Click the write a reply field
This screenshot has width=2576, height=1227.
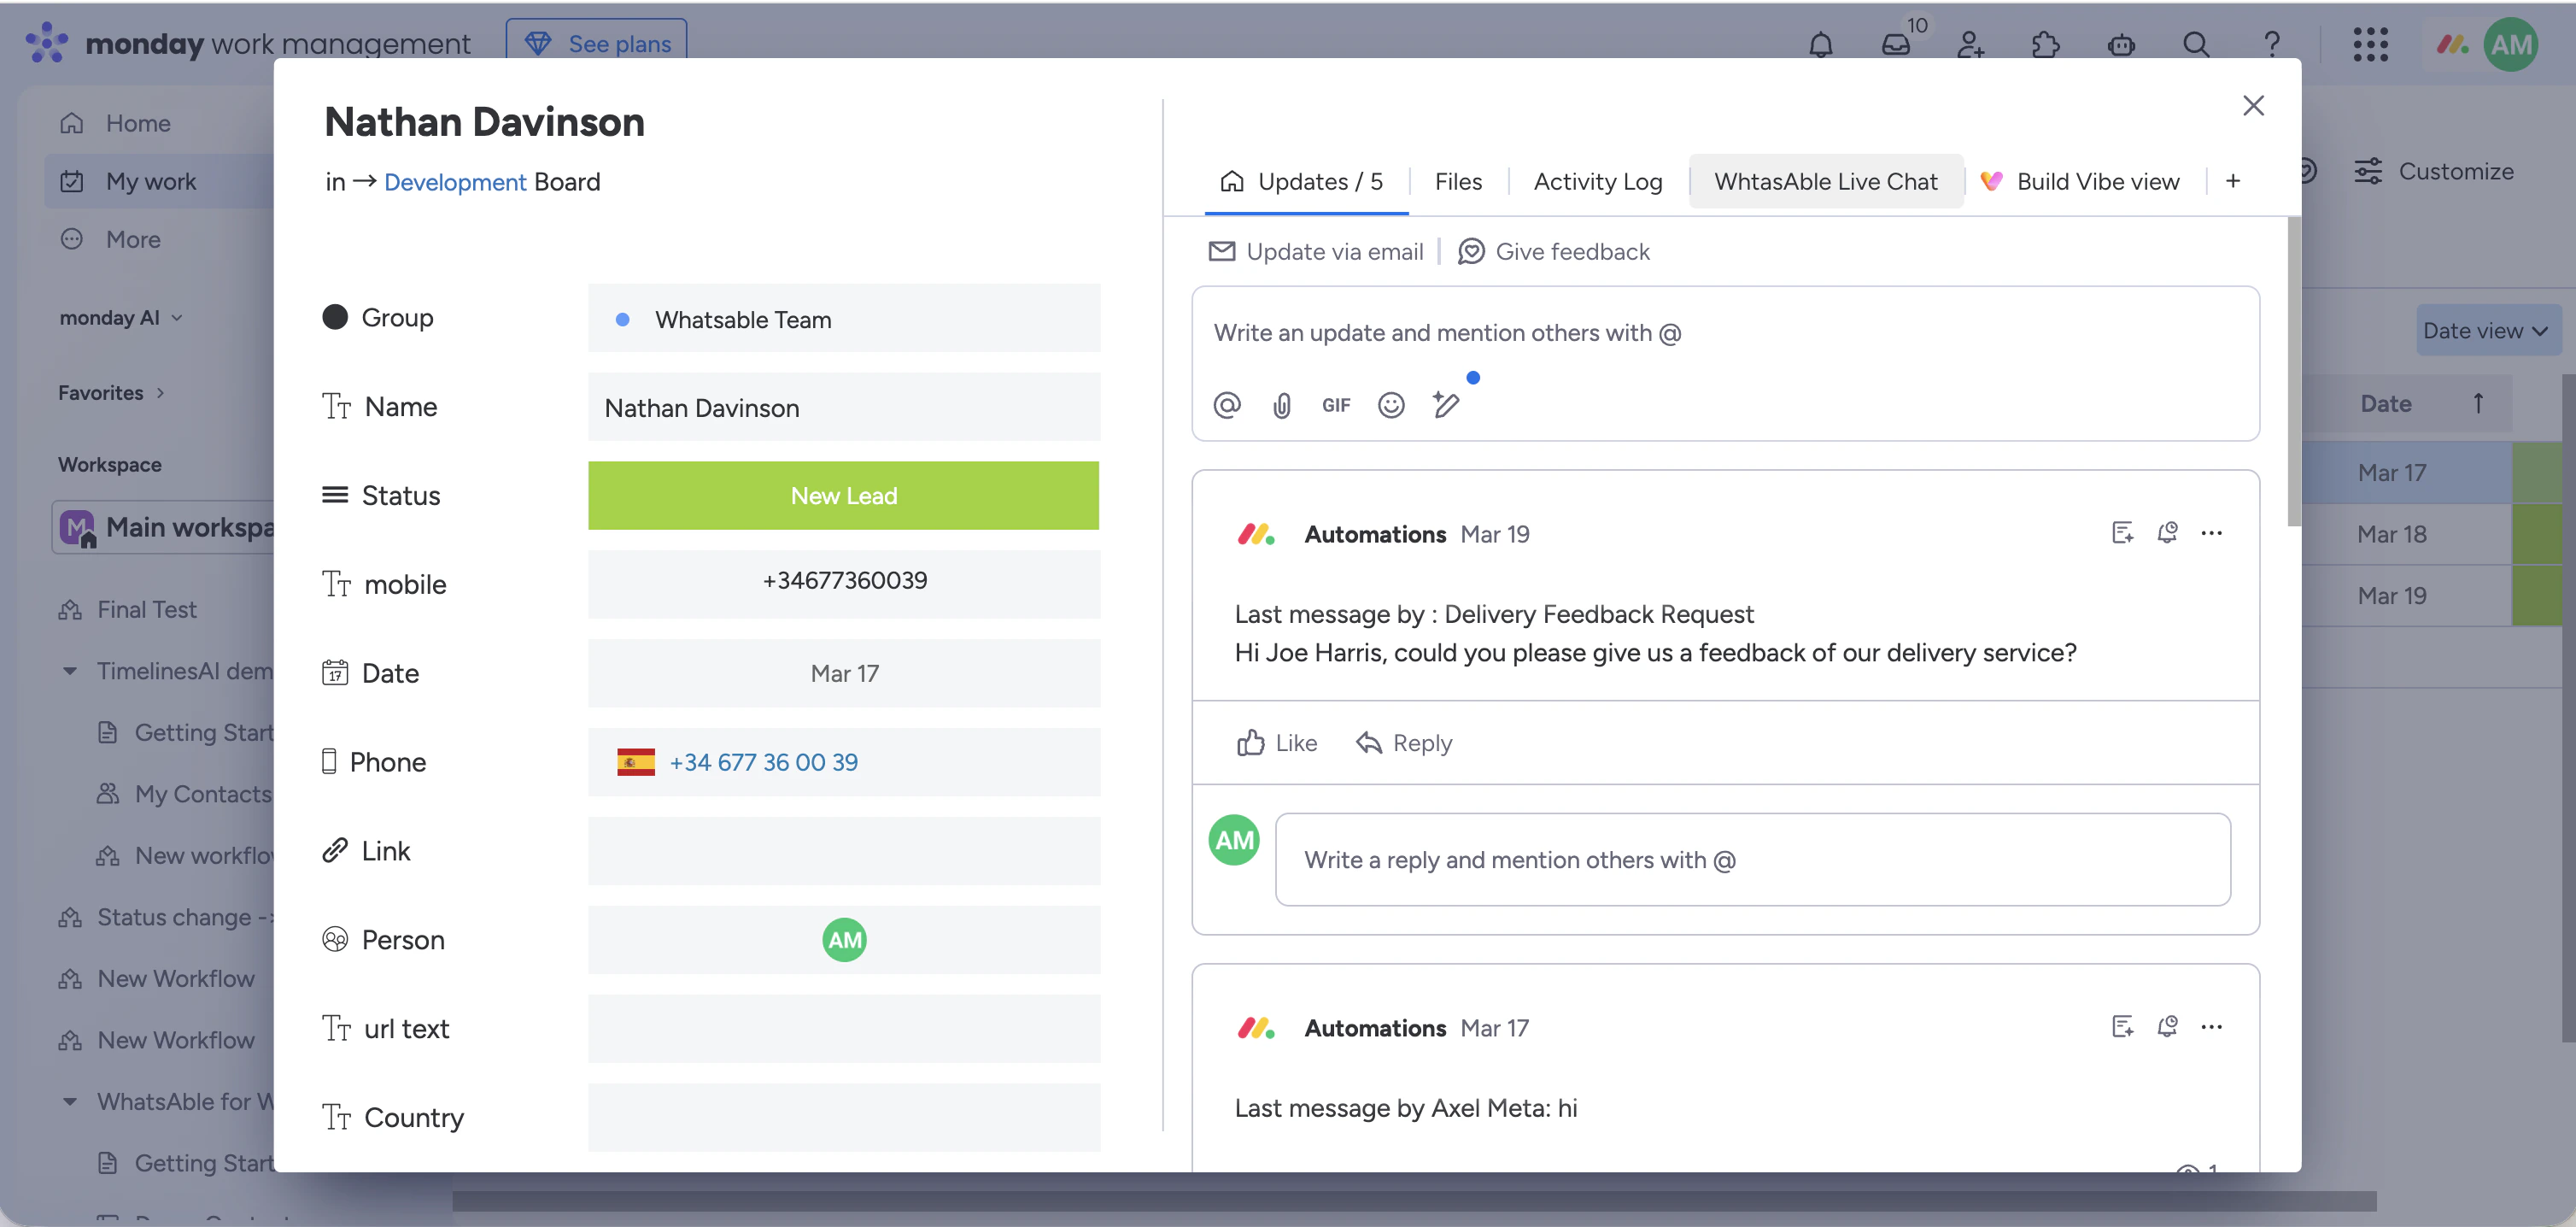[x=1752, y=859]
